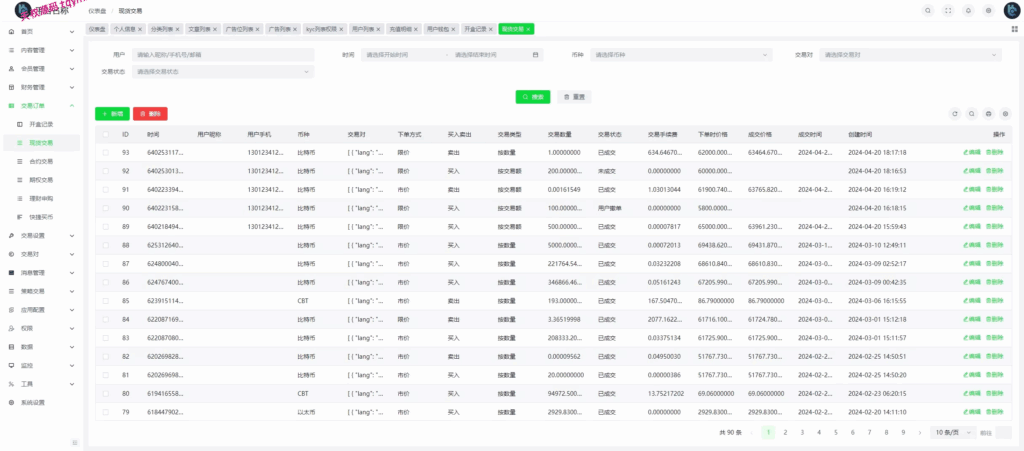Check the row with ID 91
The height and width of the screenshot is (451, 1024).
click(x=106, y=189)
